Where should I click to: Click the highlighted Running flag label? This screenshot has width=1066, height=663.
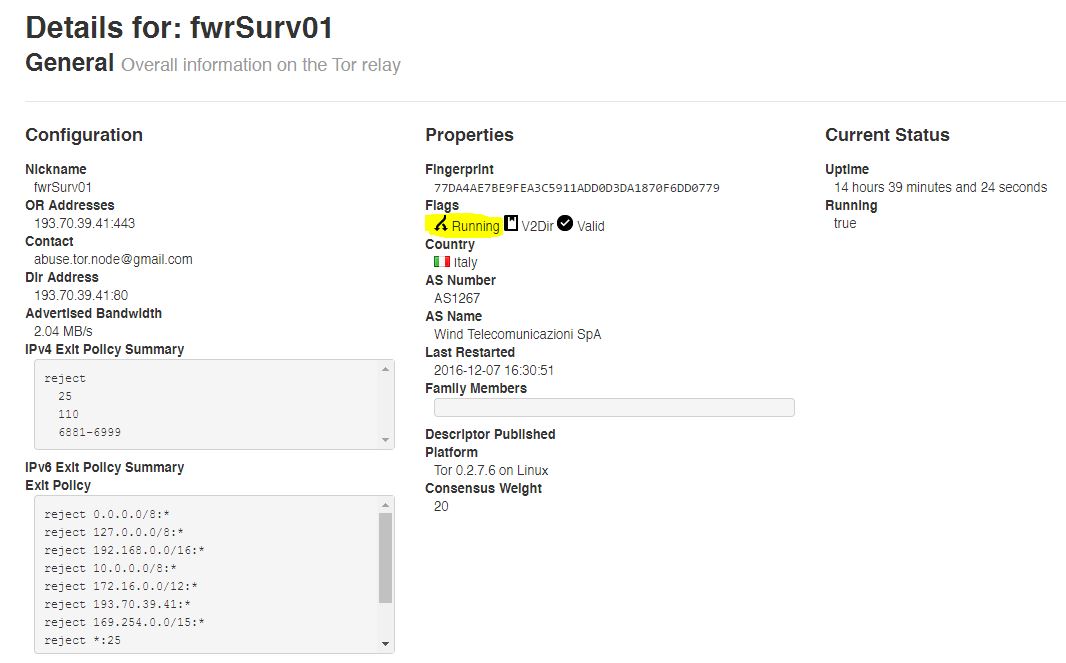[x=475, y=227]
